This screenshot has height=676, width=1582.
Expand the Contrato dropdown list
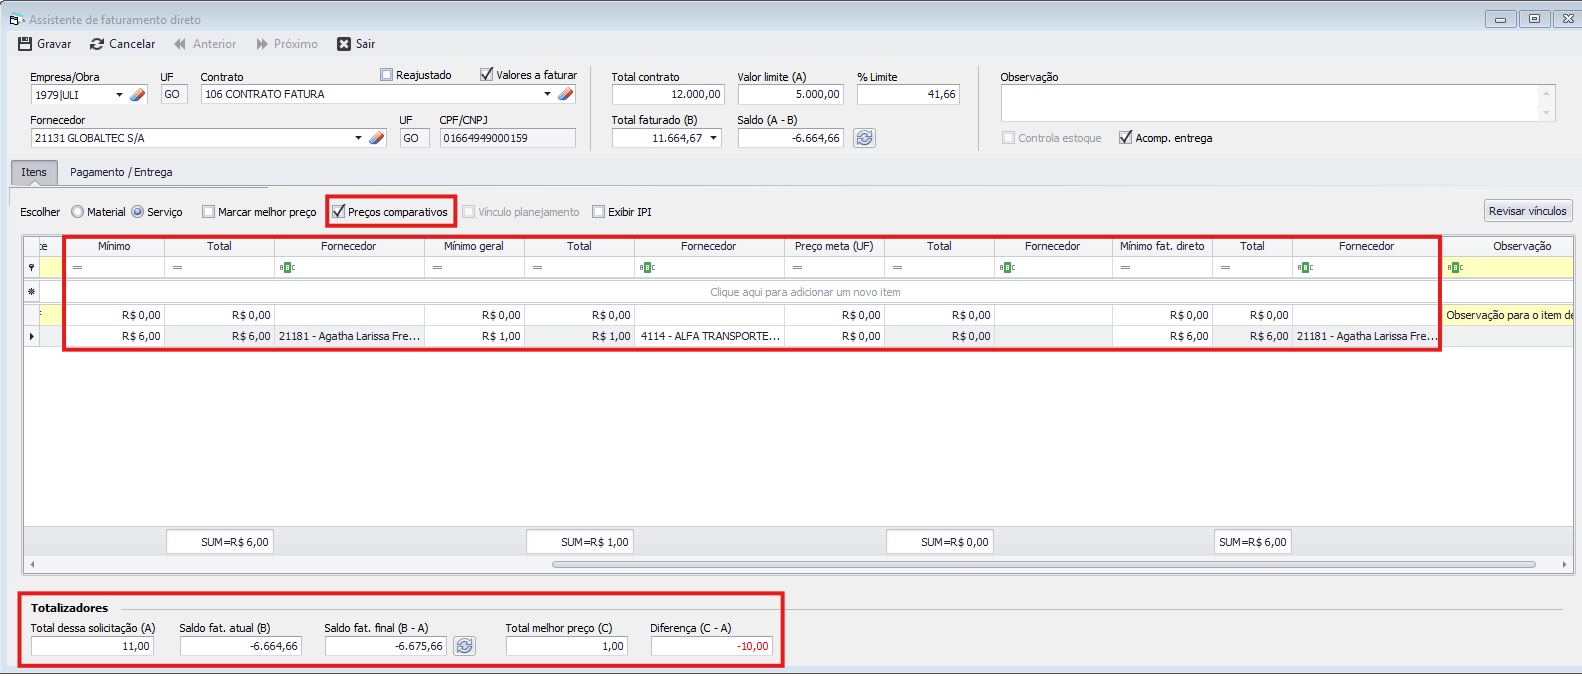pyautogui.click(x=547, y=94)
